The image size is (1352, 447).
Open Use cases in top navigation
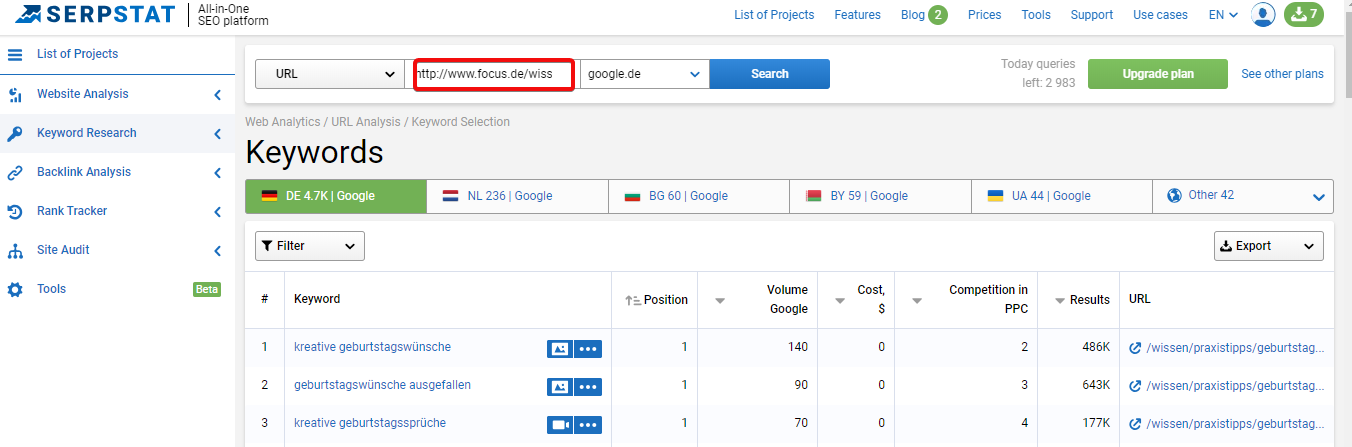click(x=1161, y=15)
